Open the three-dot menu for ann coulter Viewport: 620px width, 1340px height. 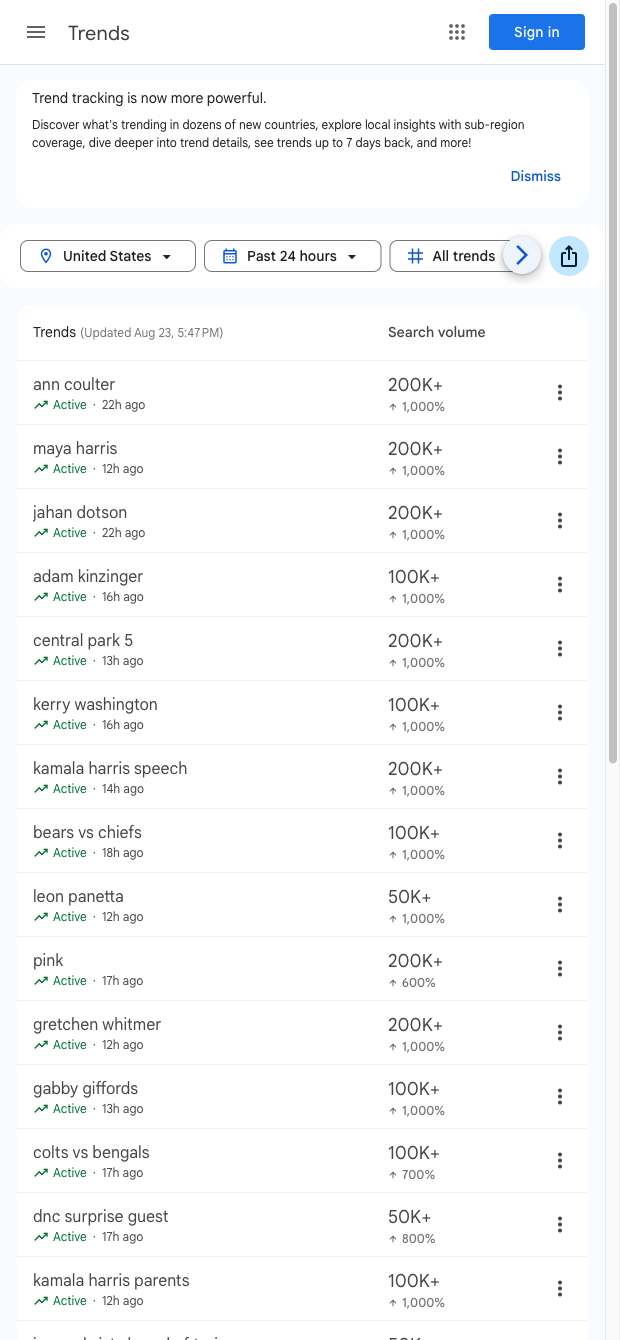559,392
